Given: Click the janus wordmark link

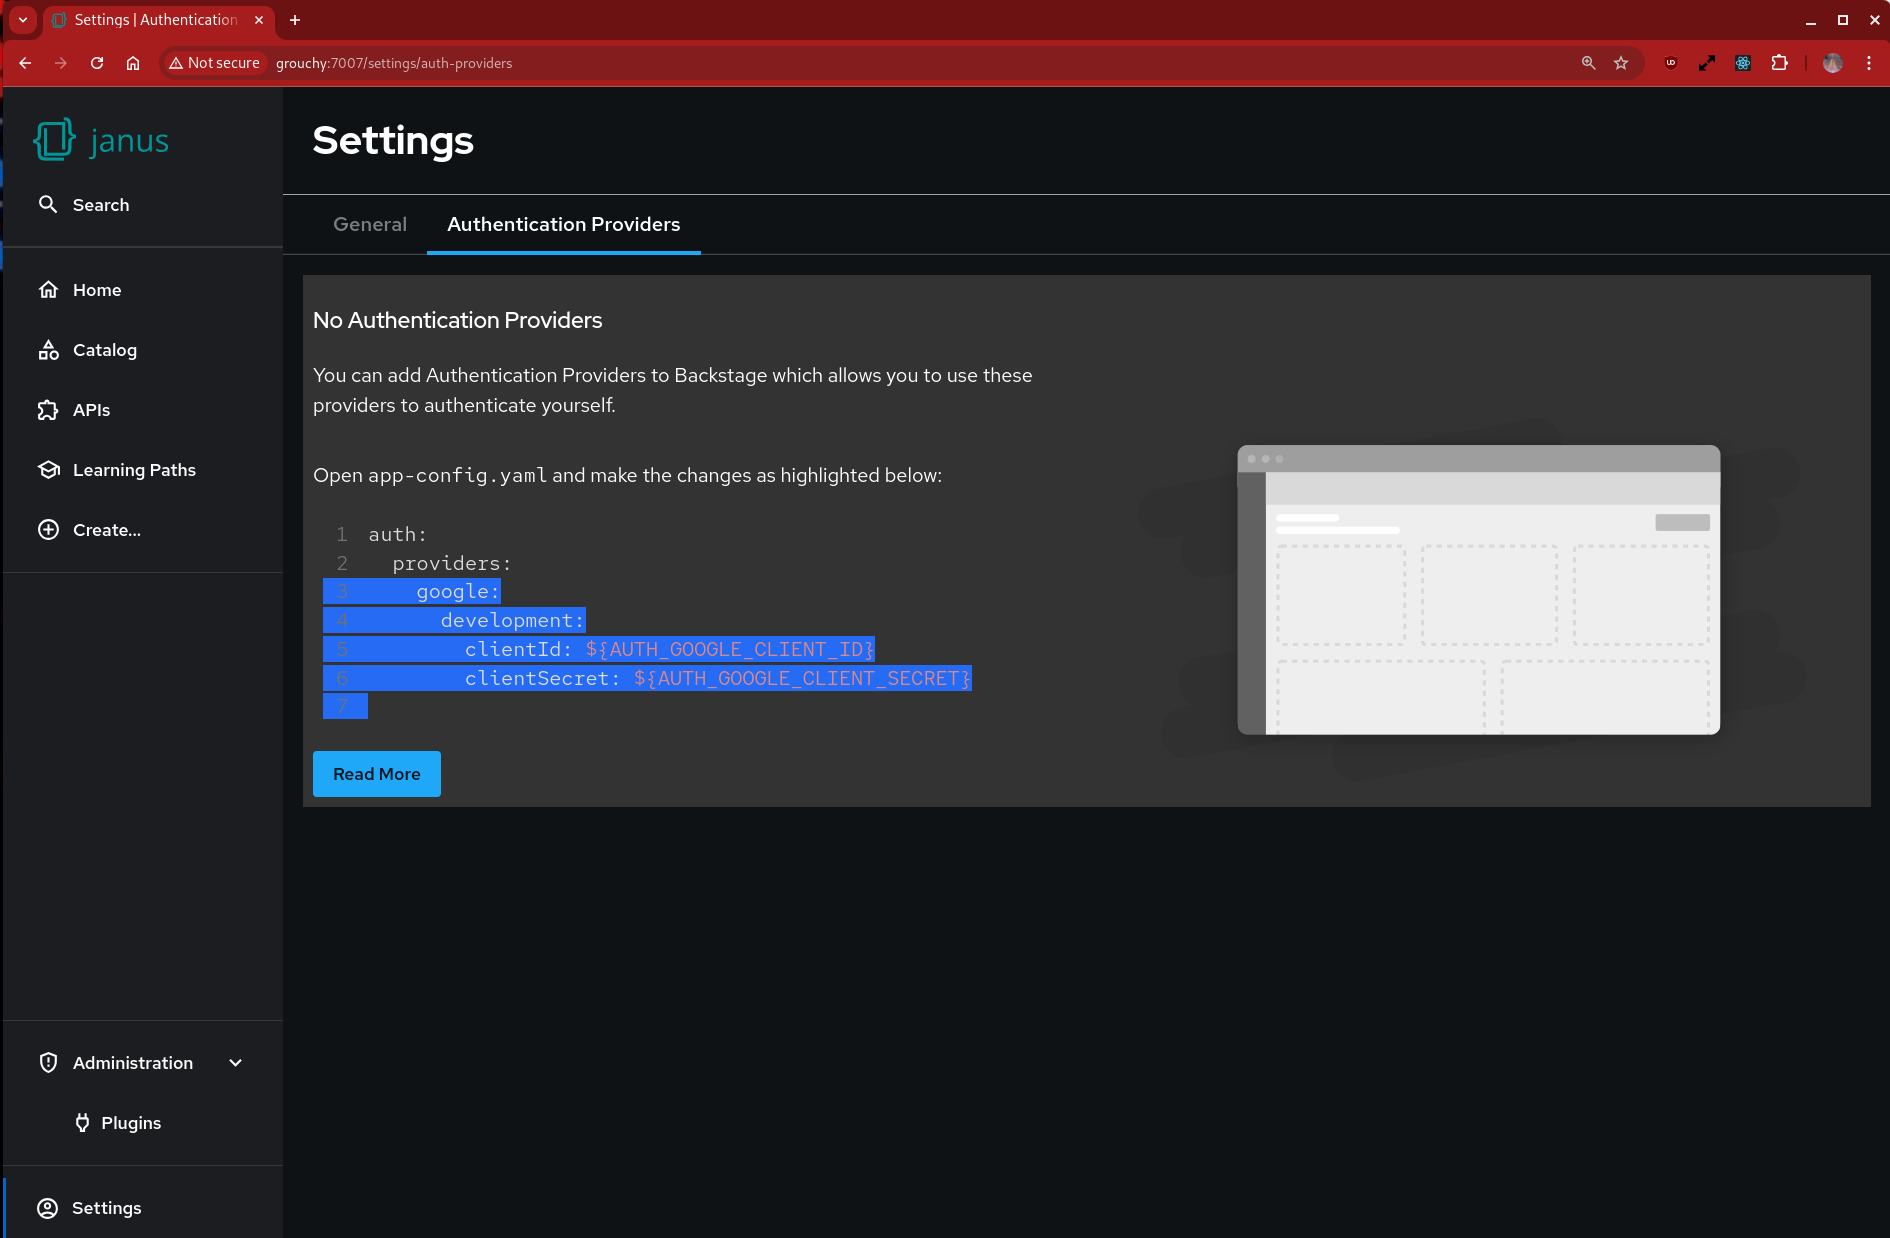Looking at the screenshot, I should pyautogui.click(x=129, y=141).
